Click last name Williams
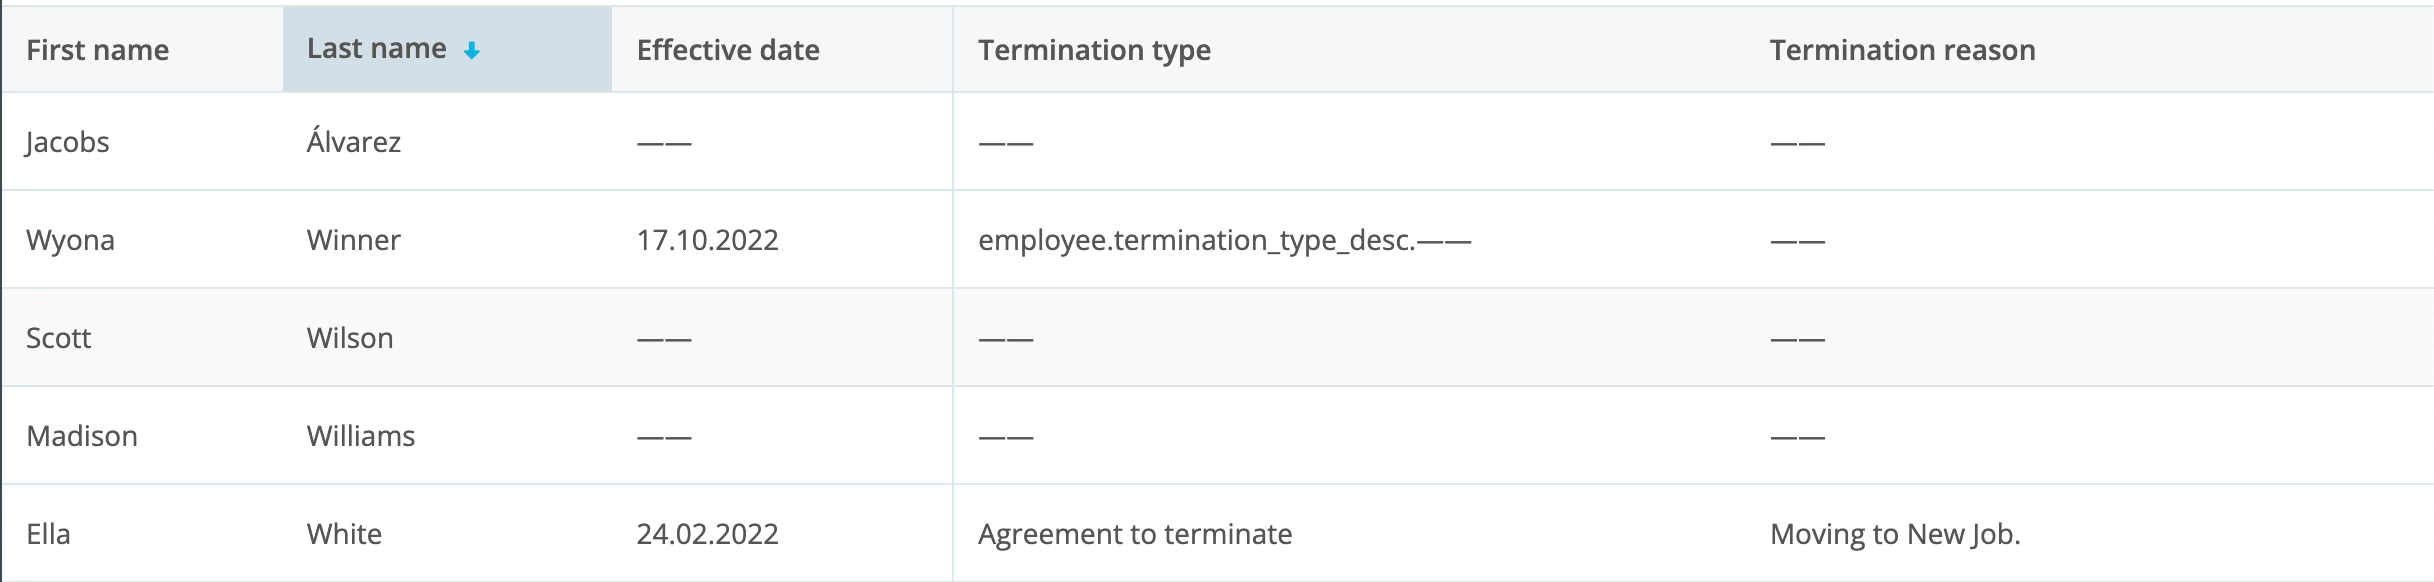 [x=361, y=436]
